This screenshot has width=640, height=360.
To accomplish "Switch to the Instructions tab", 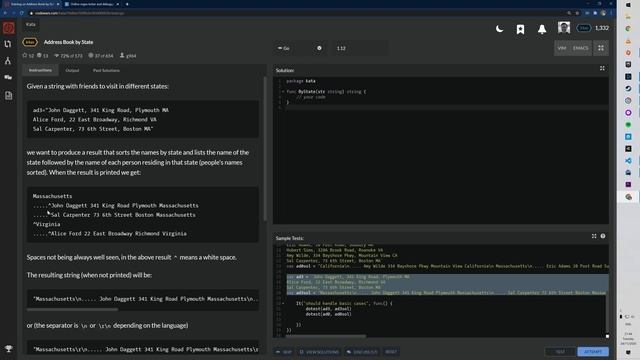I will [40, 70].
